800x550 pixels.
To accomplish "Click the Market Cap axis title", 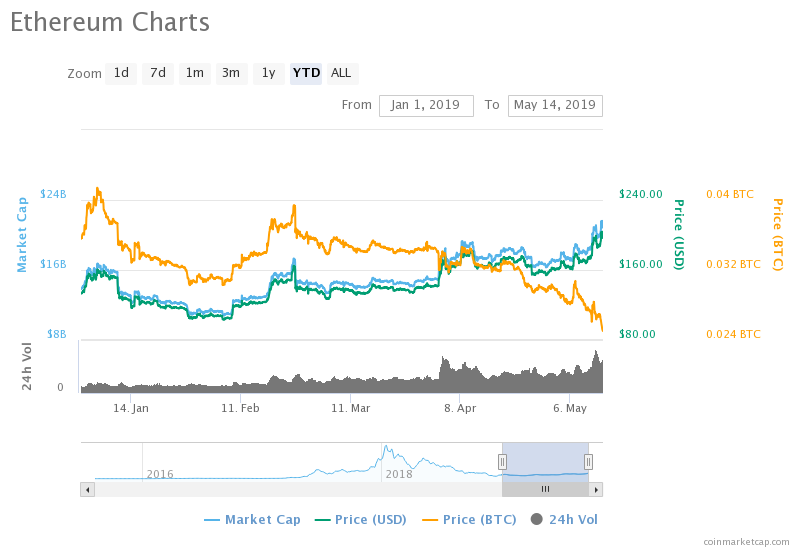I will point(22,235).
